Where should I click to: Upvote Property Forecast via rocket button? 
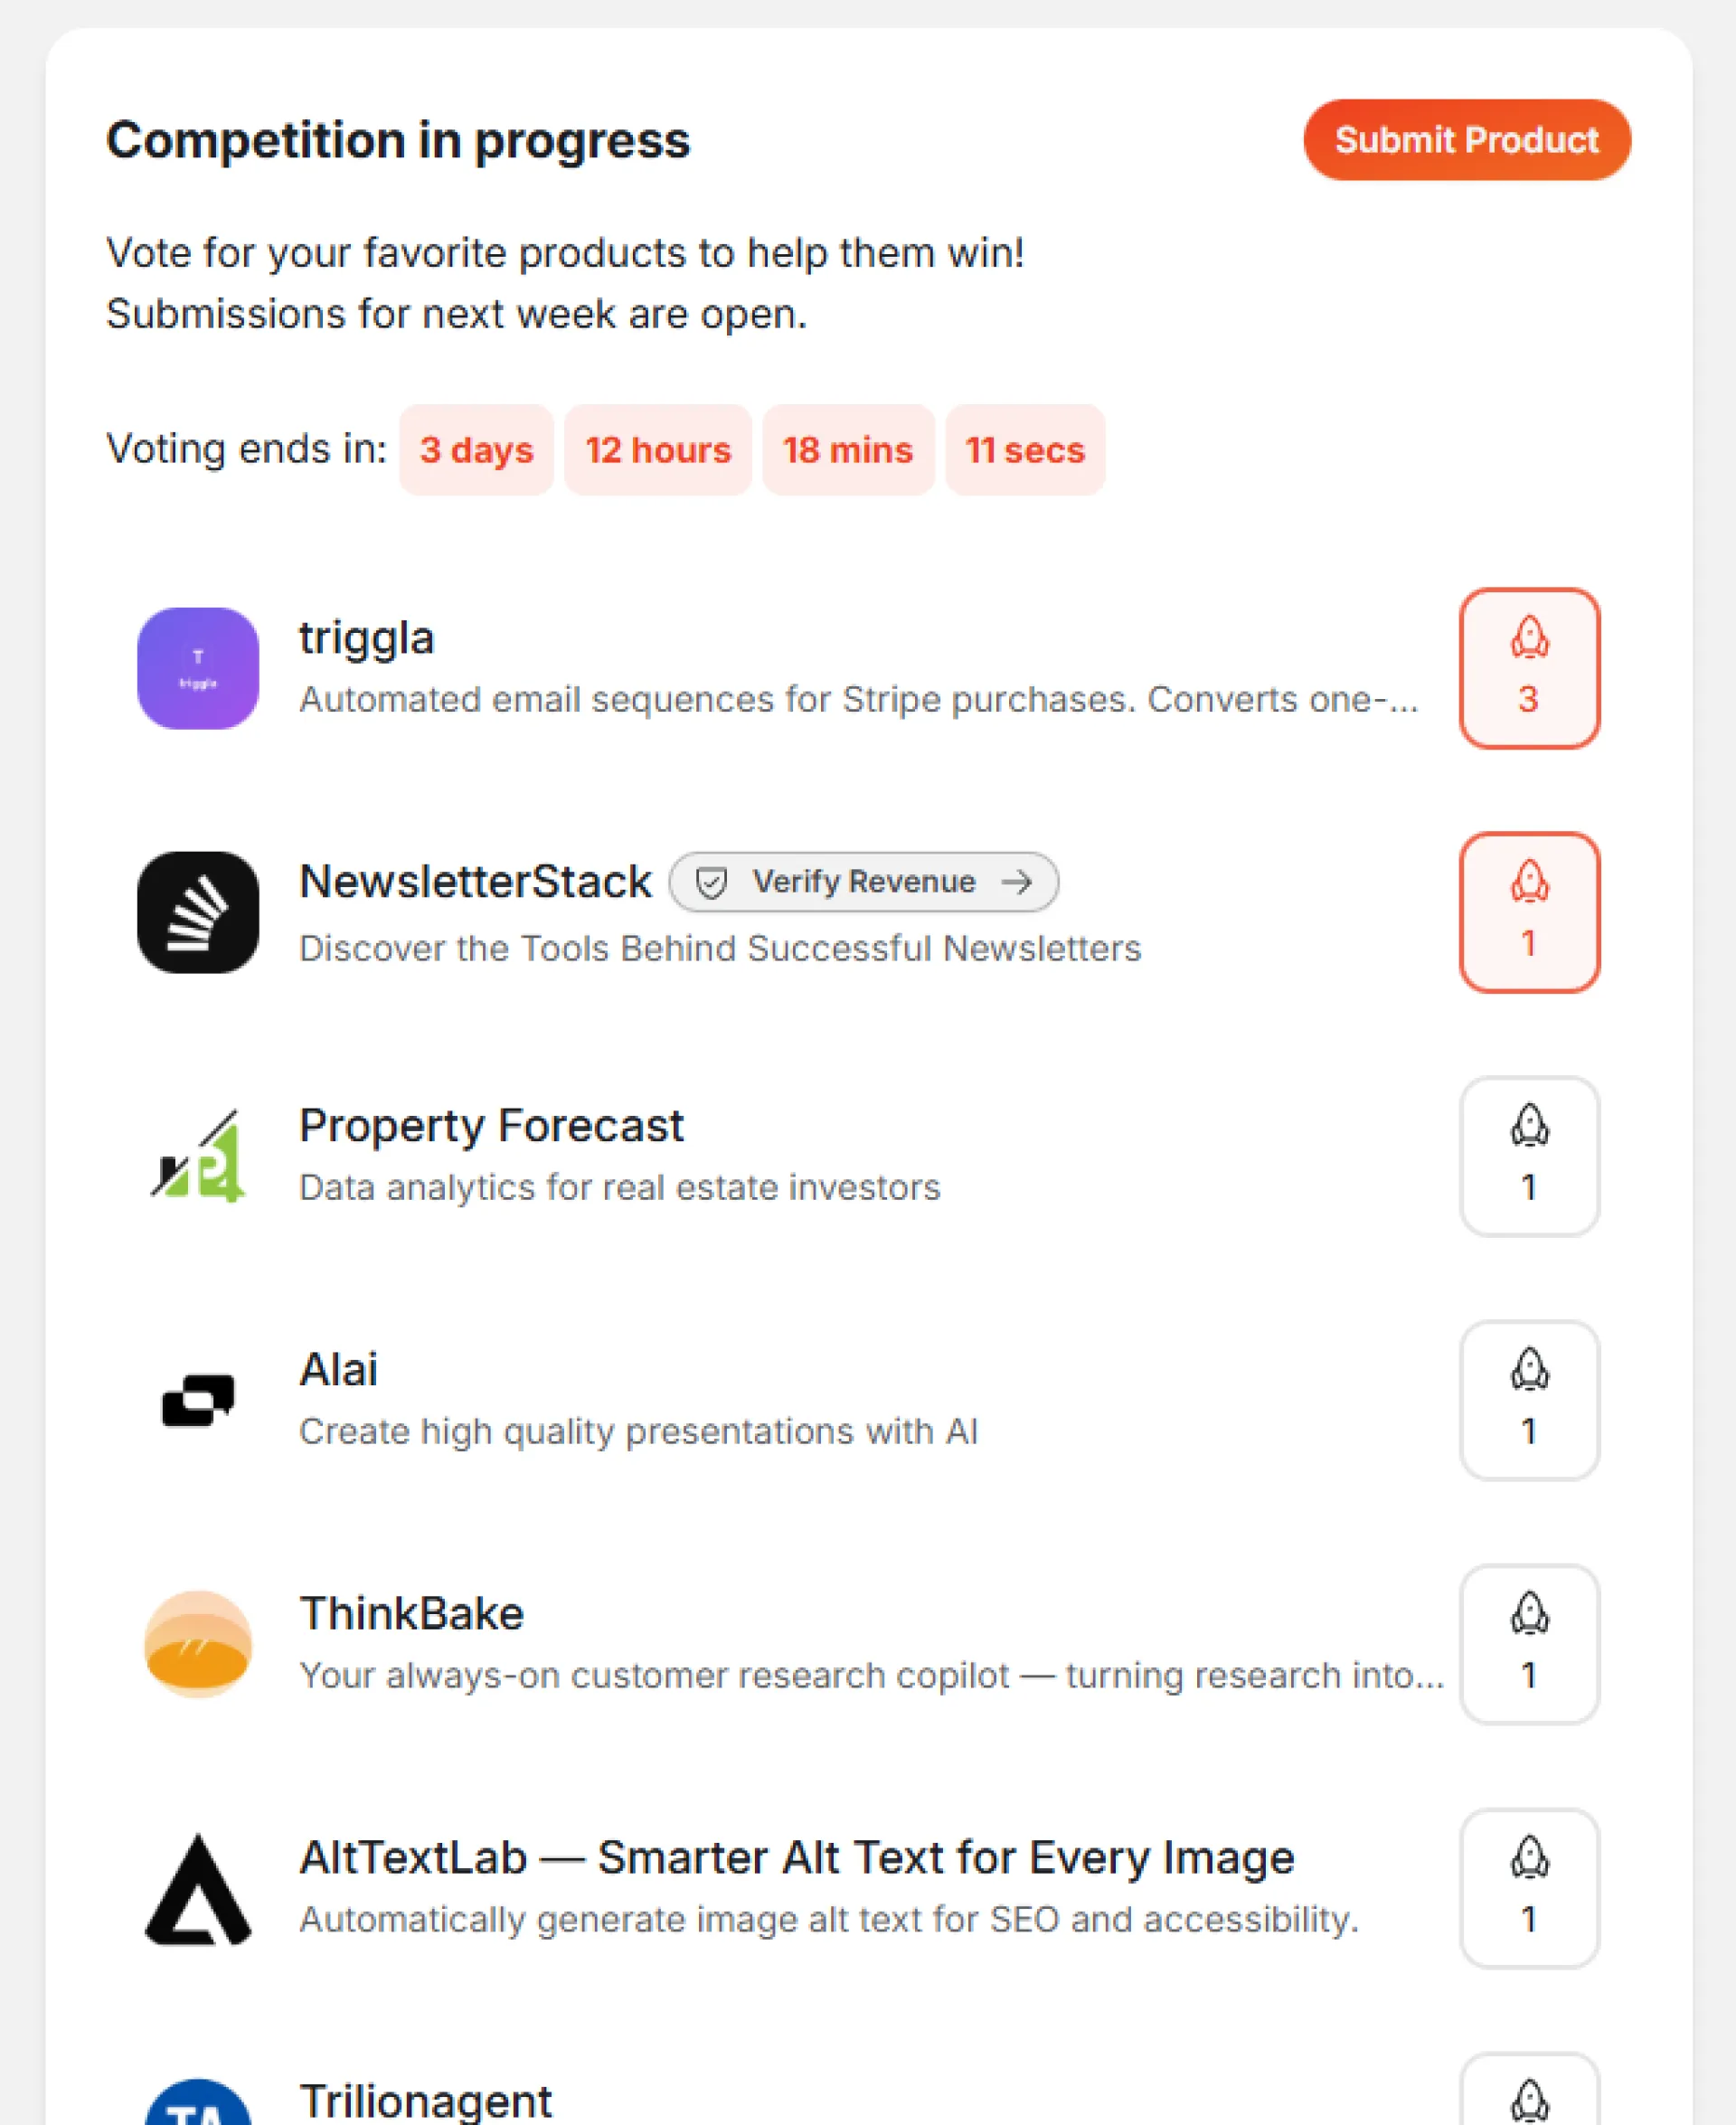click(x=1528, y=1156)
